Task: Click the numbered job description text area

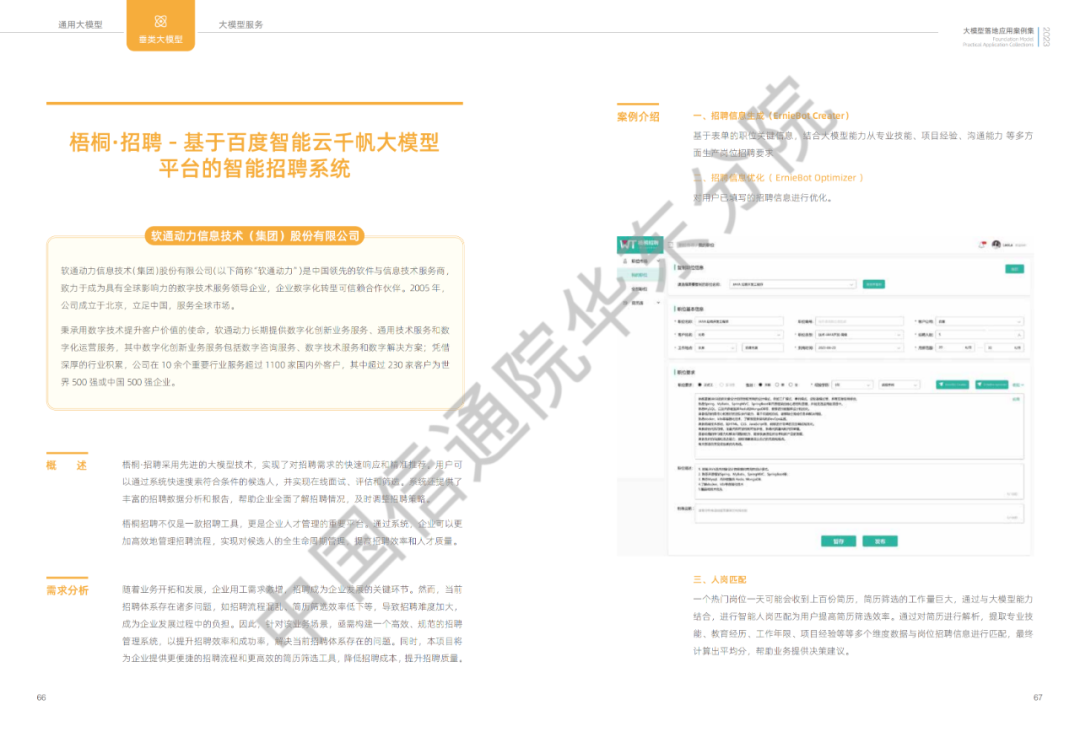Action: [x=859, y=481]
